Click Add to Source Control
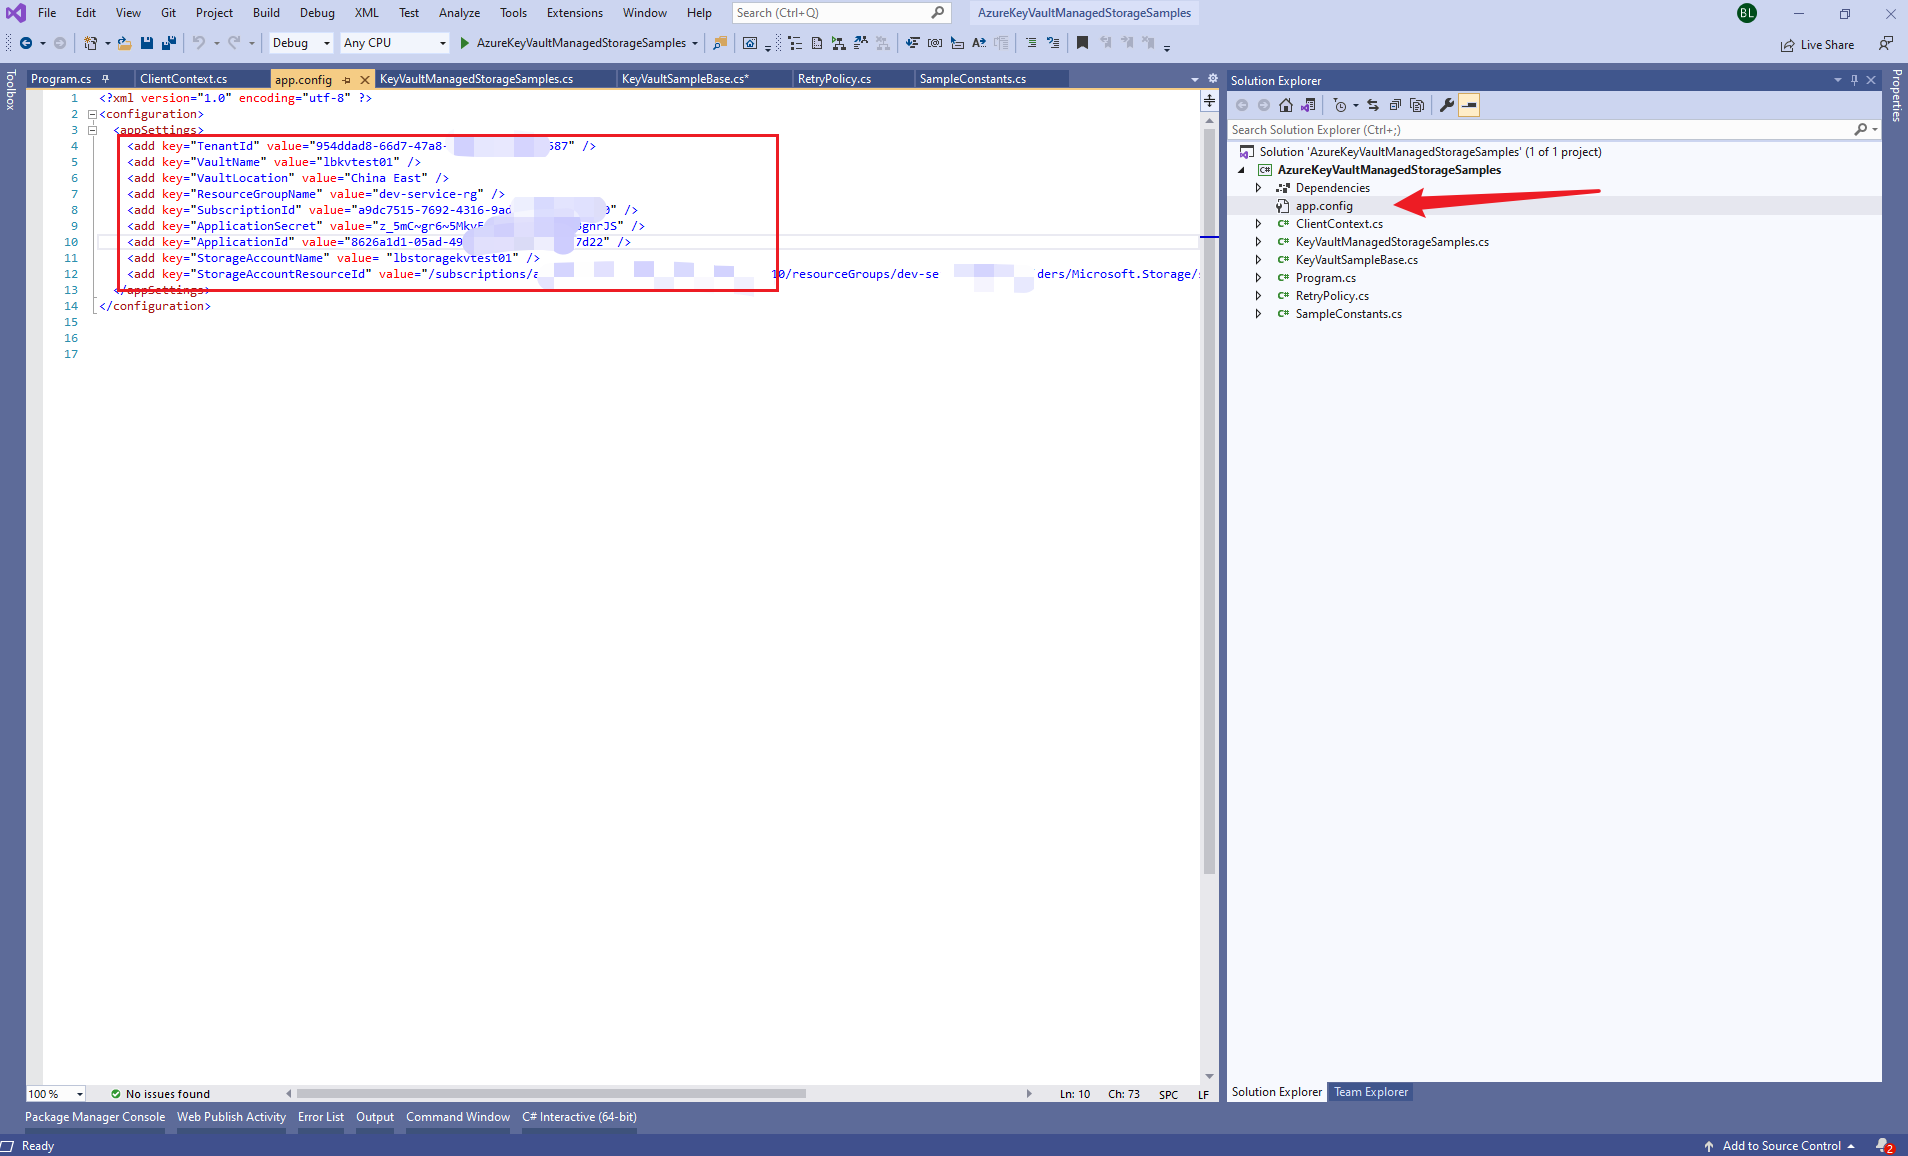This screenshot has height=1156, width=1908. pyautogui.click(x=1780, y=1146)
